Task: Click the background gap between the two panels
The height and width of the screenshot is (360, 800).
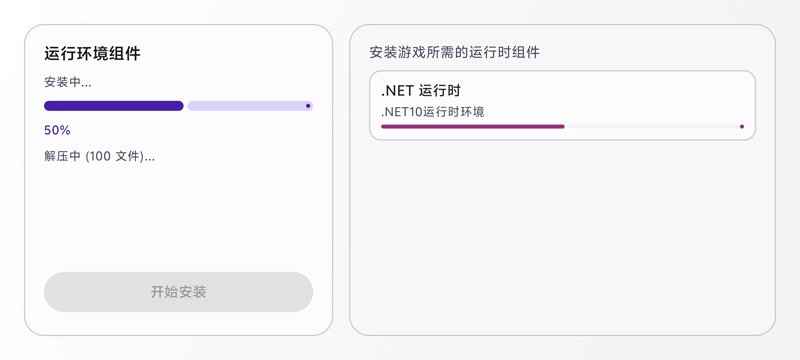Action: tap(341, 179)
